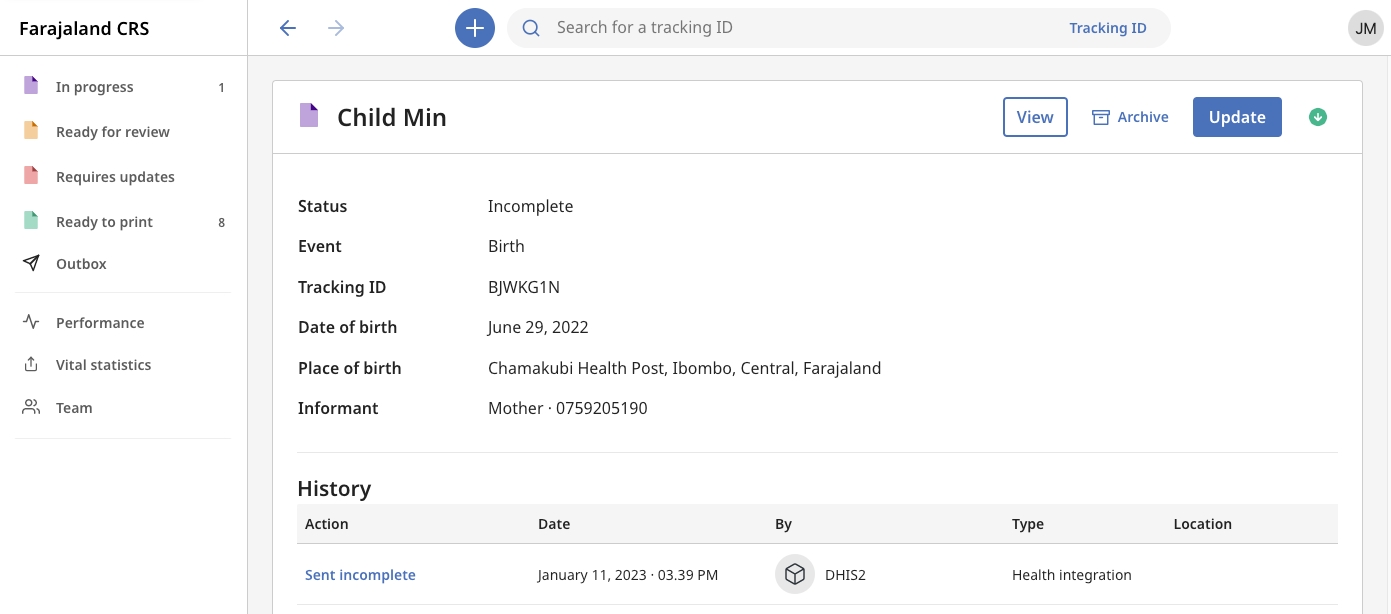Go to Ready to print list
This screenshot has height=614, width=1391.
coord(104,222)
